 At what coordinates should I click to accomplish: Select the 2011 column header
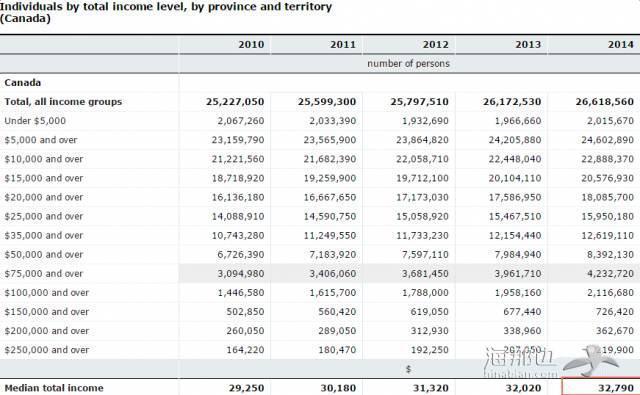click(343, 44)
